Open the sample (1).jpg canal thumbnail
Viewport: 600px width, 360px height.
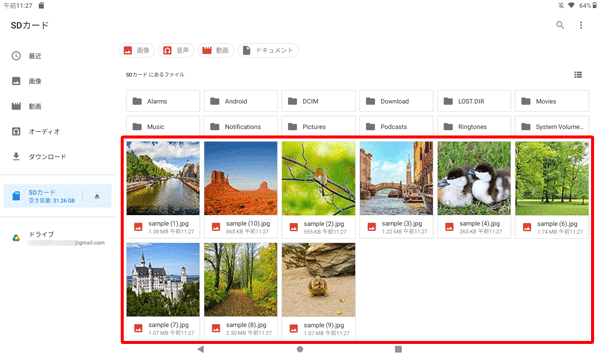coord(163,178)
